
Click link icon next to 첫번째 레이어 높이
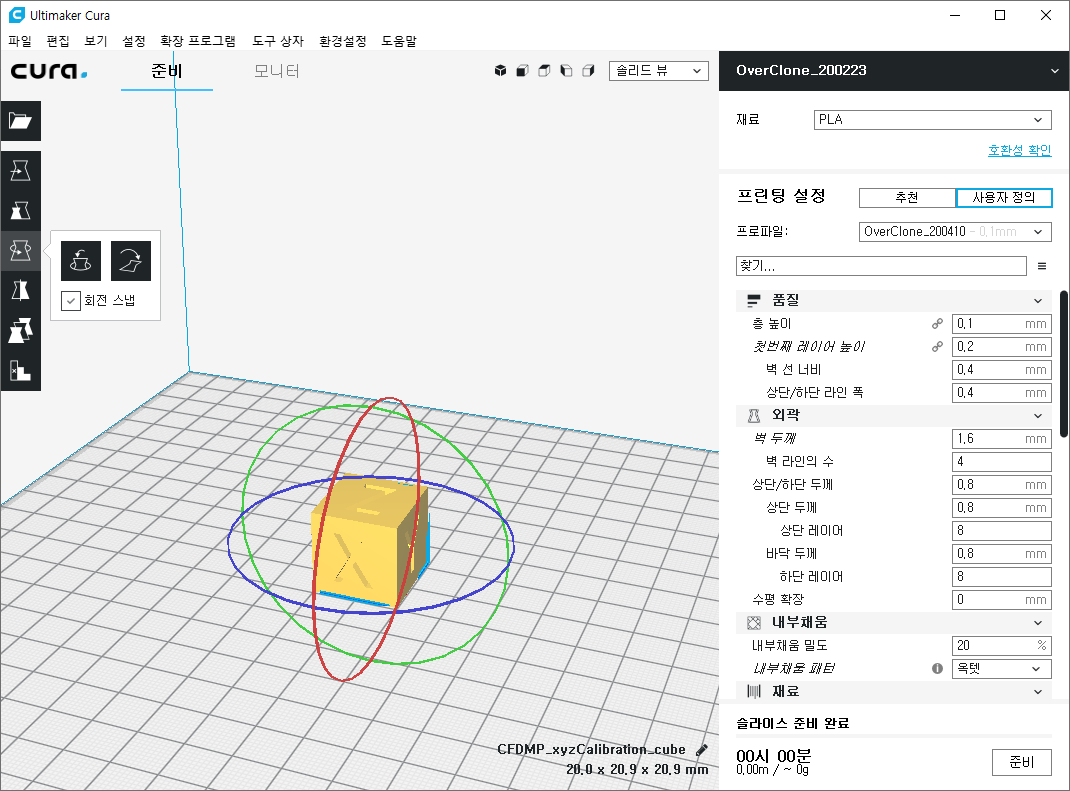click(x=937, y=347)
